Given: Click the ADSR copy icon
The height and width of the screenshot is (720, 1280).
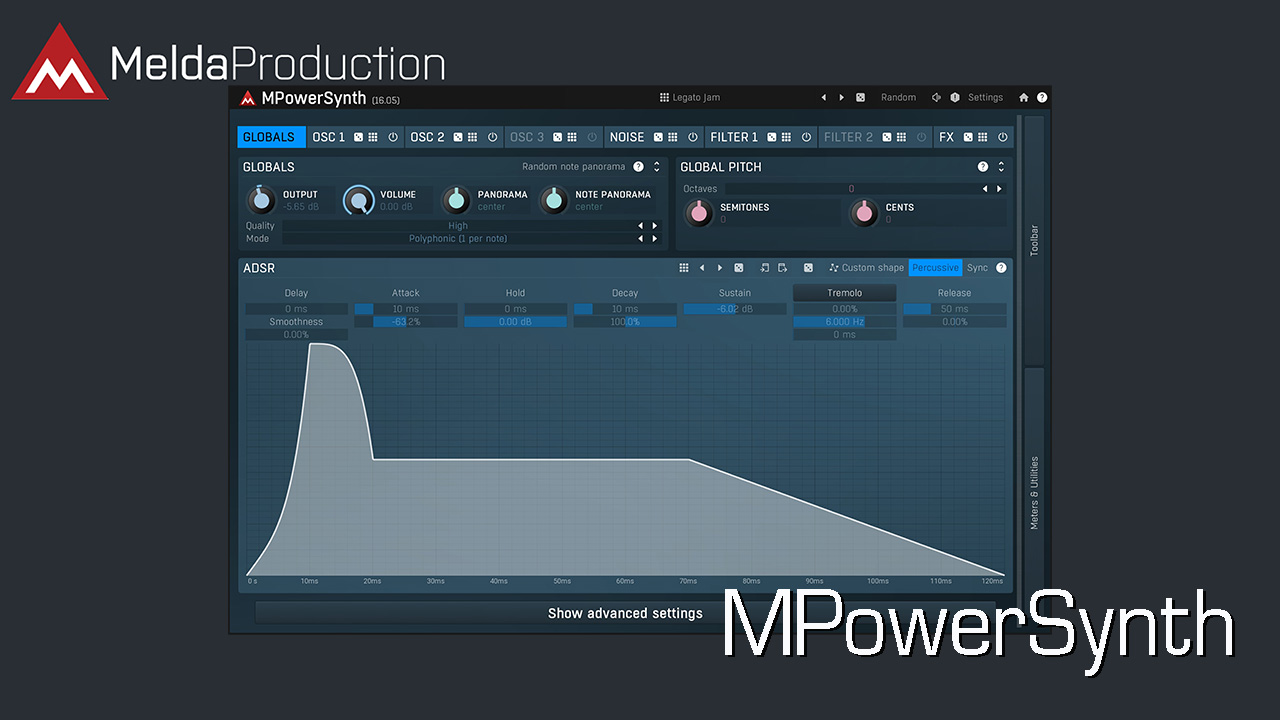Looking at the screenshot, I should pyautogui.click(x=765, y=268).
